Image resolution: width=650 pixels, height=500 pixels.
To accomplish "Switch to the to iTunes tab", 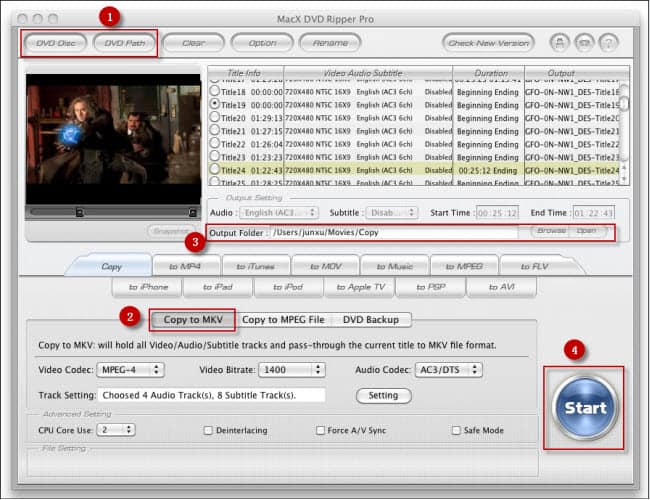I will coord(255,266).
